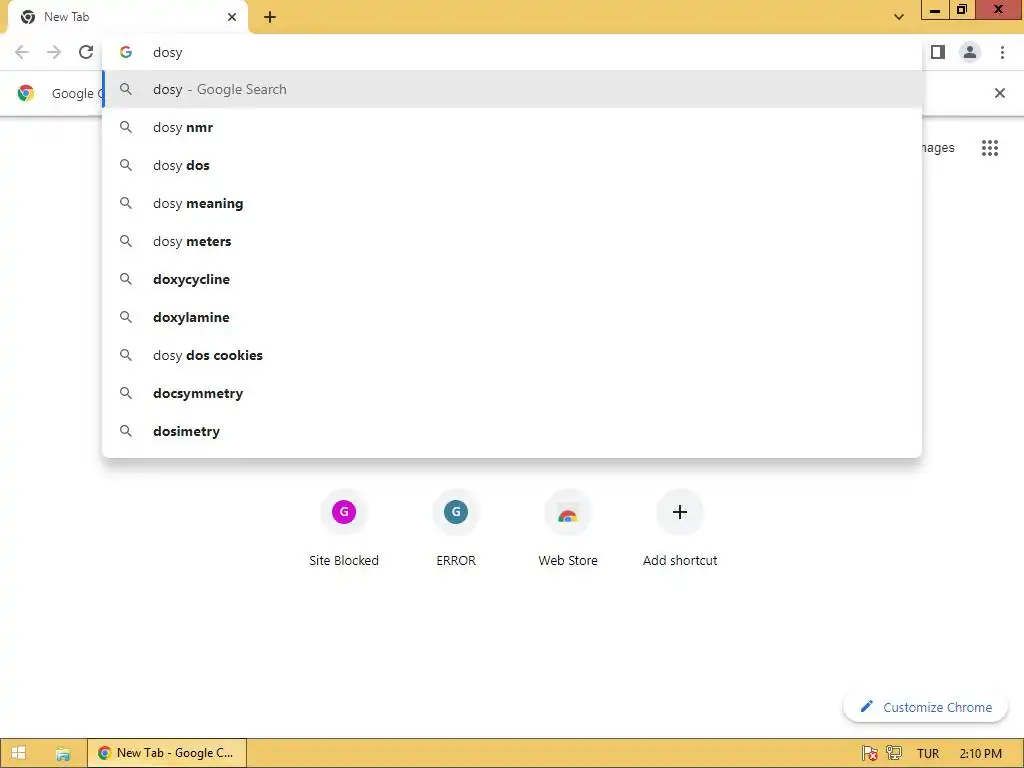The image size is (1024, 768).
Task: Open the Google apps grid
Action: [x=989, y=148]
